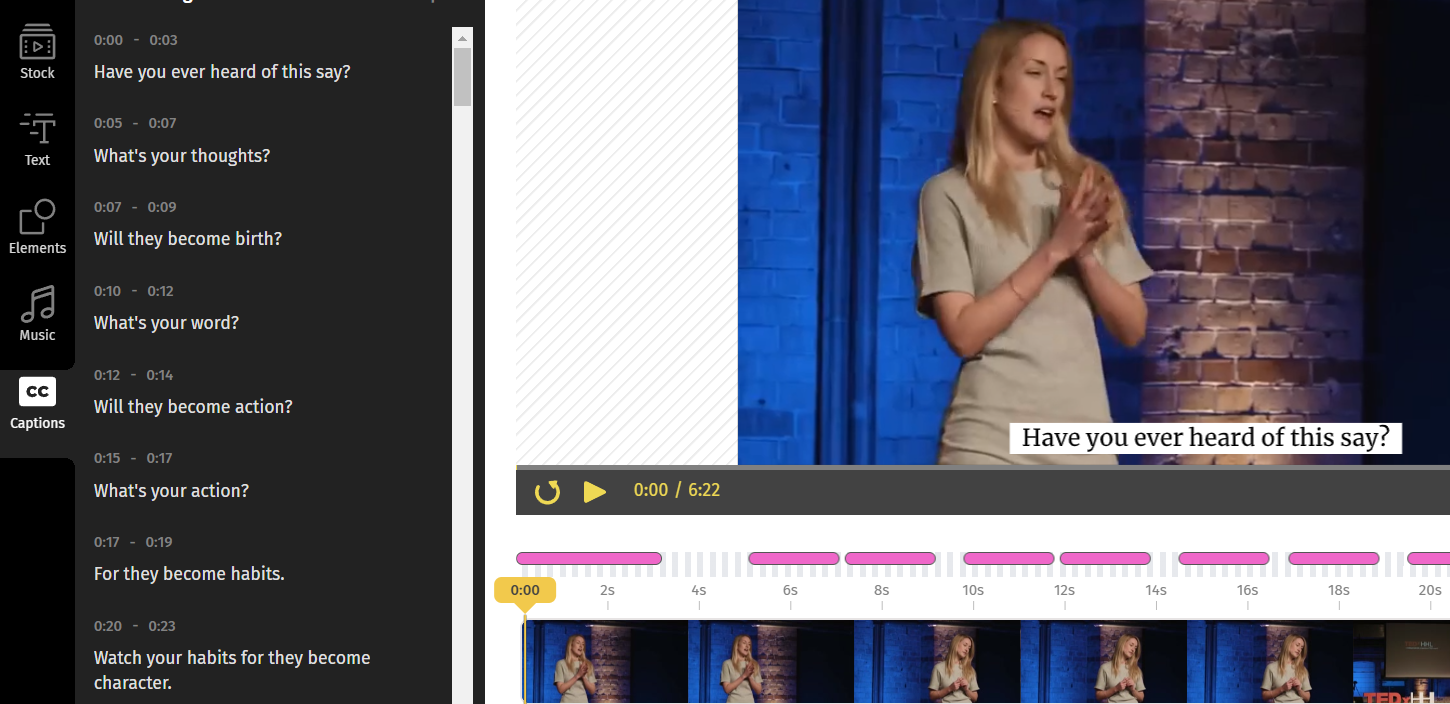Open the Elements panel
Viewport: 1450px width, 704px height.
37,227
